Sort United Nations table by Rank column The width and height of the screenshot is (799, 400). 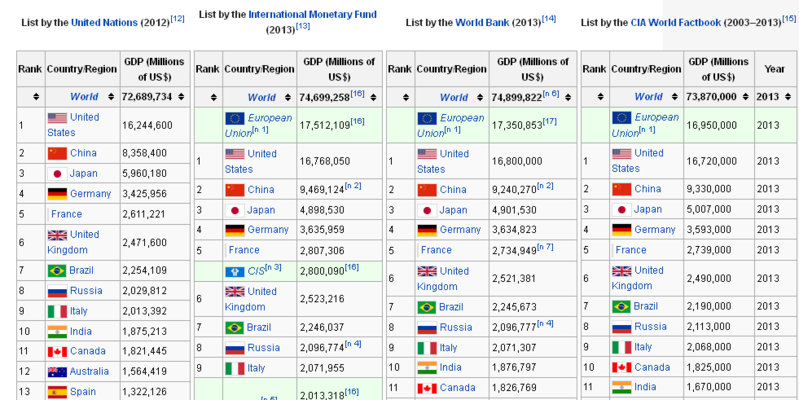click(x=36, y=97)
